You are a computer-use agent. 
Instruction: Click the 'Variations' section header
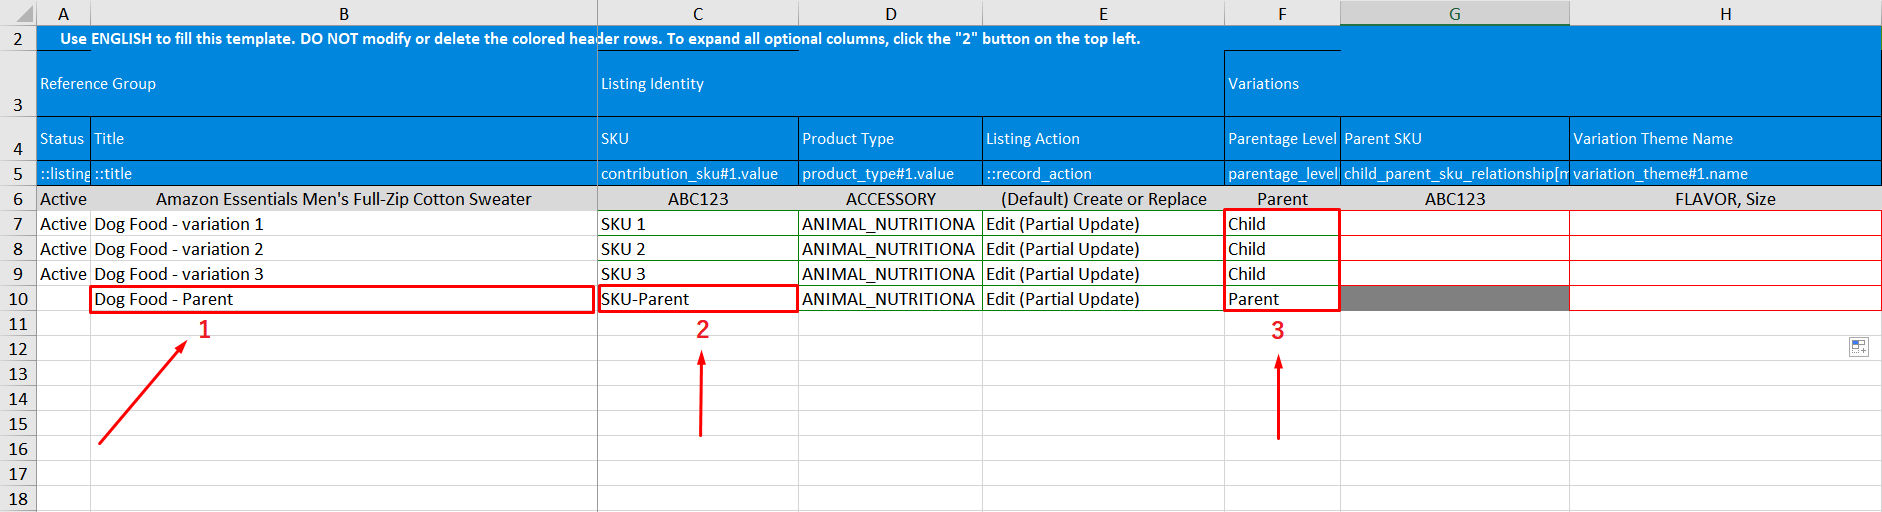1553,84
